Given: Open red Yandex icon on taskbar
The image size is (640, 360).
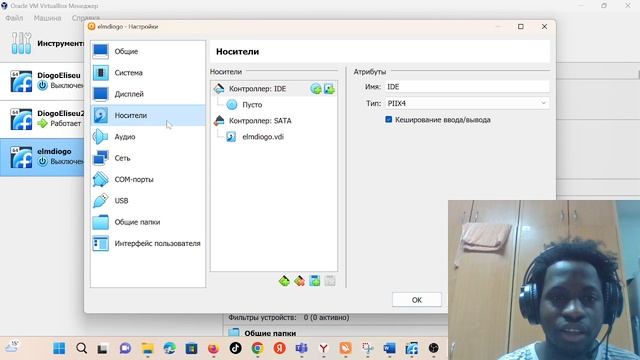Looking at the screenshot, I should [279, 348].
